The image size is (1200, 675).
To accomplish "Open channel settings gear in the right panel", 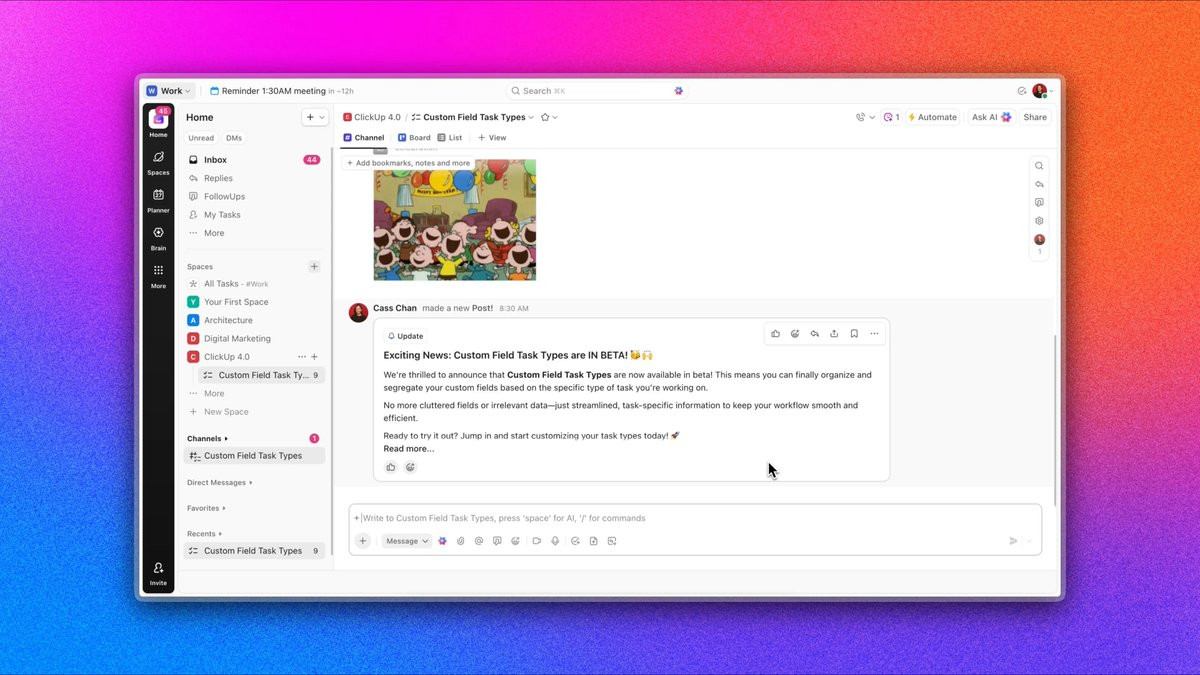I will (1039, 221).
